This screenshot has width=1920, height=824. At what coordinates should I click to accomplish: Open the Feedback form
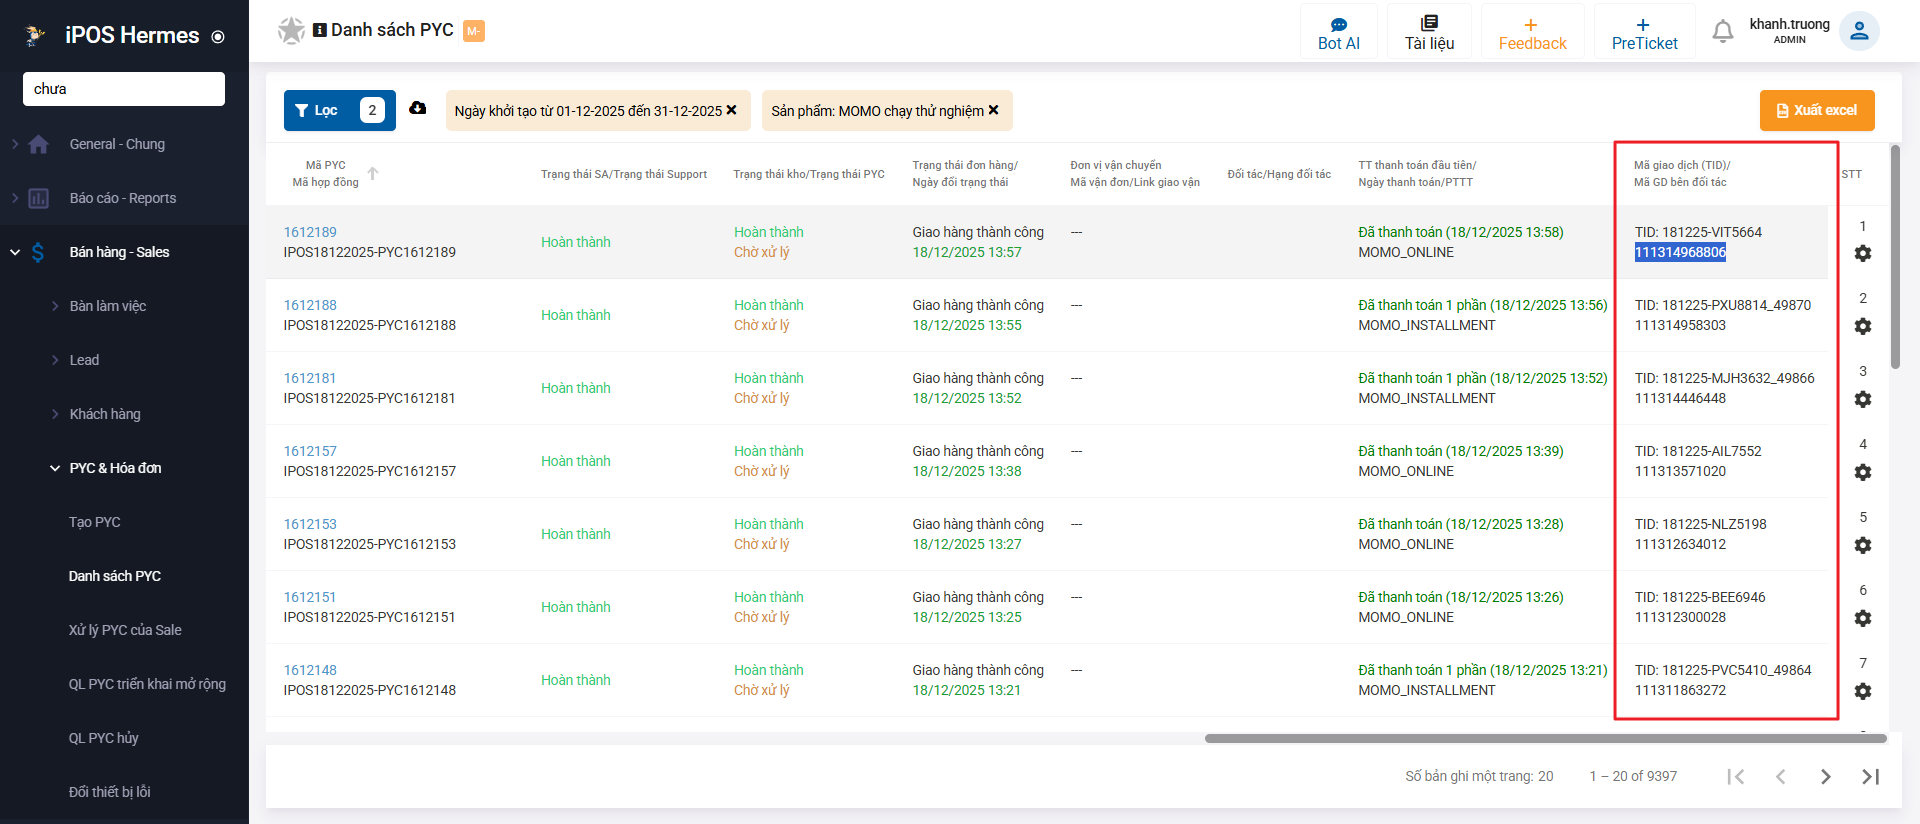tap(1532, 33)
